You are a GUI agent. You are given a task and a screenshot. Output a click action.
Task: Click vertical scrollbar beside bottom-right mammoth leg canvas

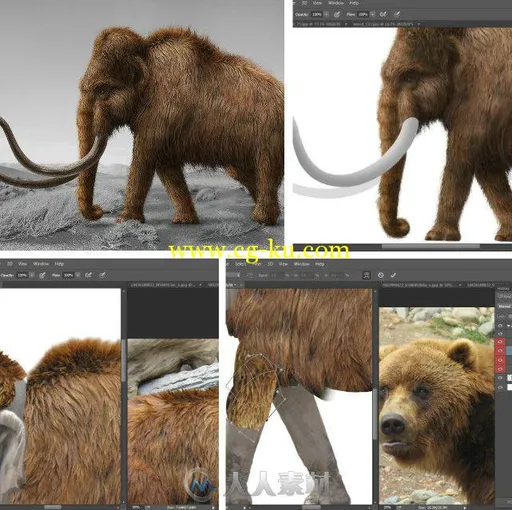[x=375, y=413]
